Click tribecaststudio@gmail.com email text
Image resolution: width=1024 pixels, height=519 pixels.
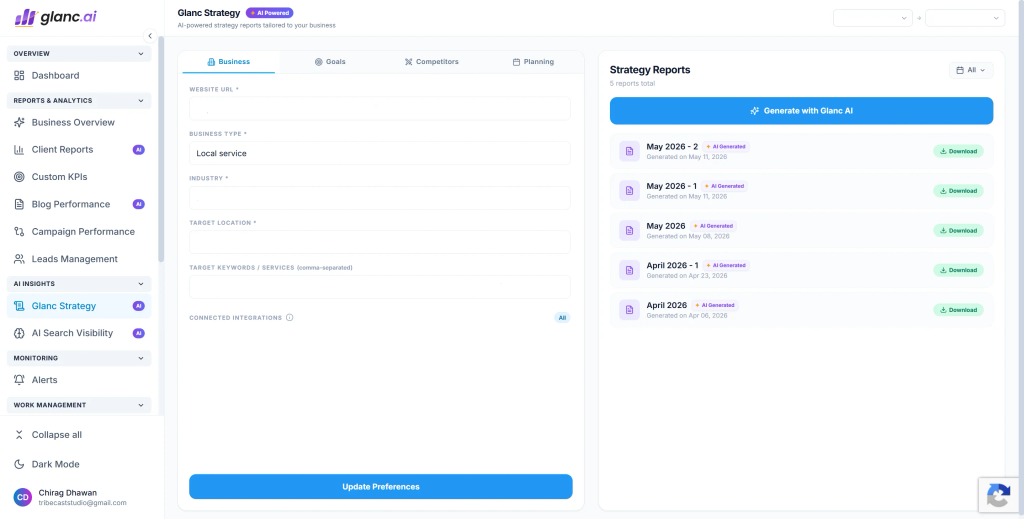click(x=82, y=503)
